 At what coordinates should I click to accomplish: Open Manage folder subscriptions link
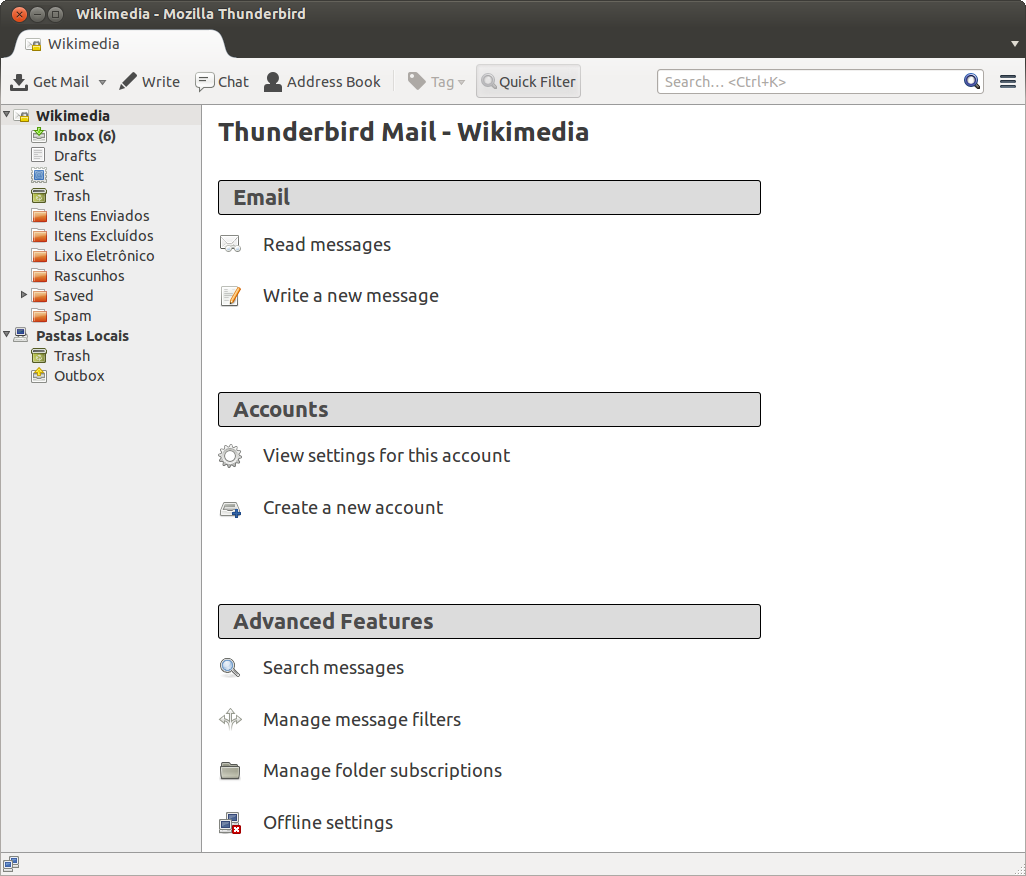pyautogui.click(x=382, y=771)
